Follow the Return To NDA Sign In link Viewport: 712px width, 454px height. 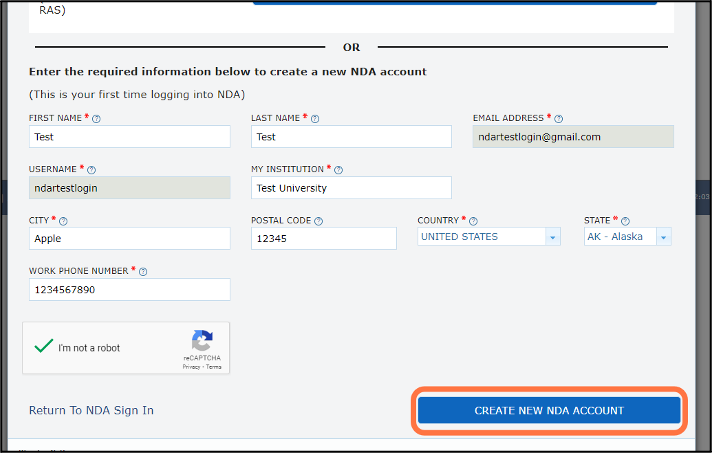[x=92, y=410]
